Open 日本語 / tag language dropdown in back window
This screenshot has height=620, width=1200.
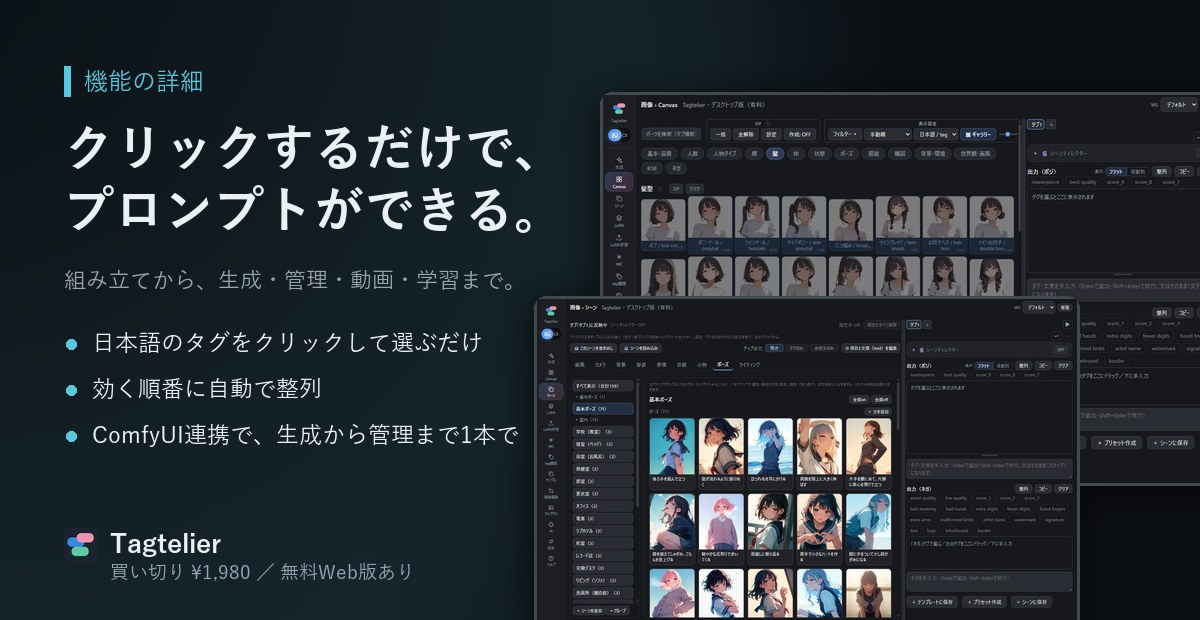pyautogui.click(x=936, y=134)
